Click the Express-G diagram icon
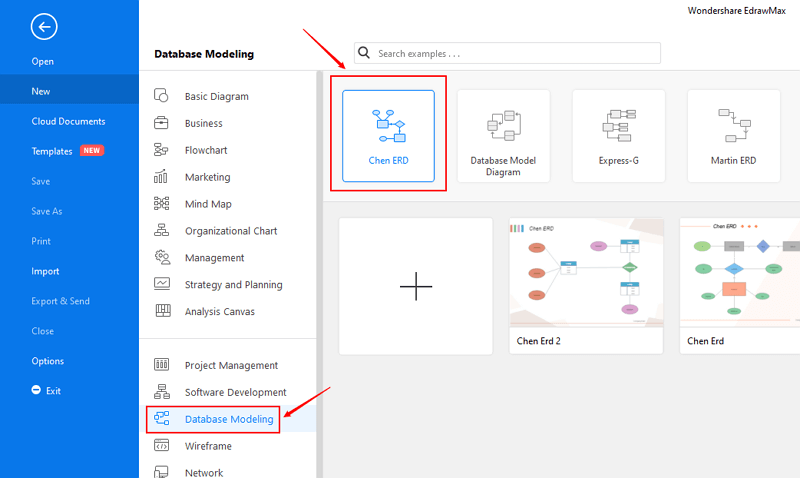This screenshot has width=800, height=478. [619, 125]
